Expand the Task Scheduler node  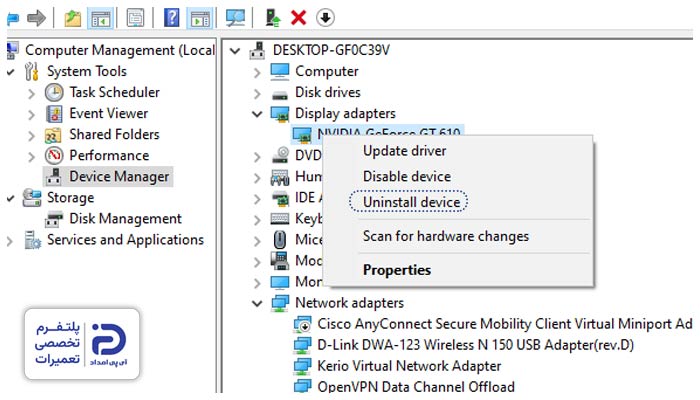(31, 93)
